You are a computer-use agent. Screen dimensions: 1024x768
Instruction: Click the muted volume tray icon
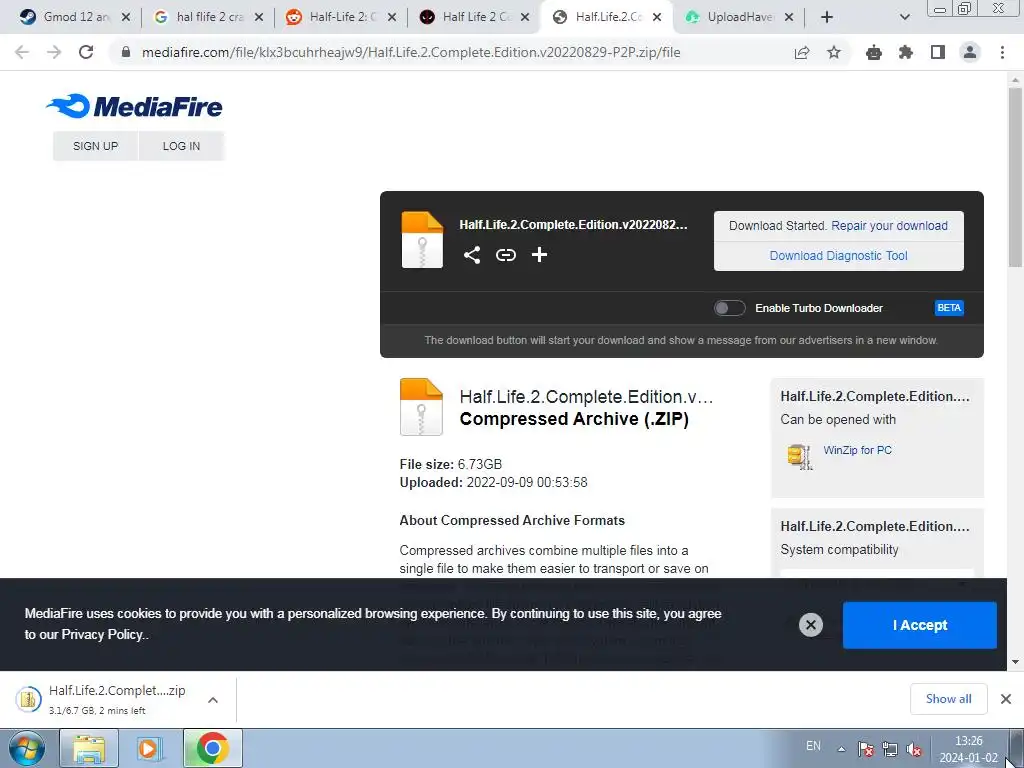point(914,749)
